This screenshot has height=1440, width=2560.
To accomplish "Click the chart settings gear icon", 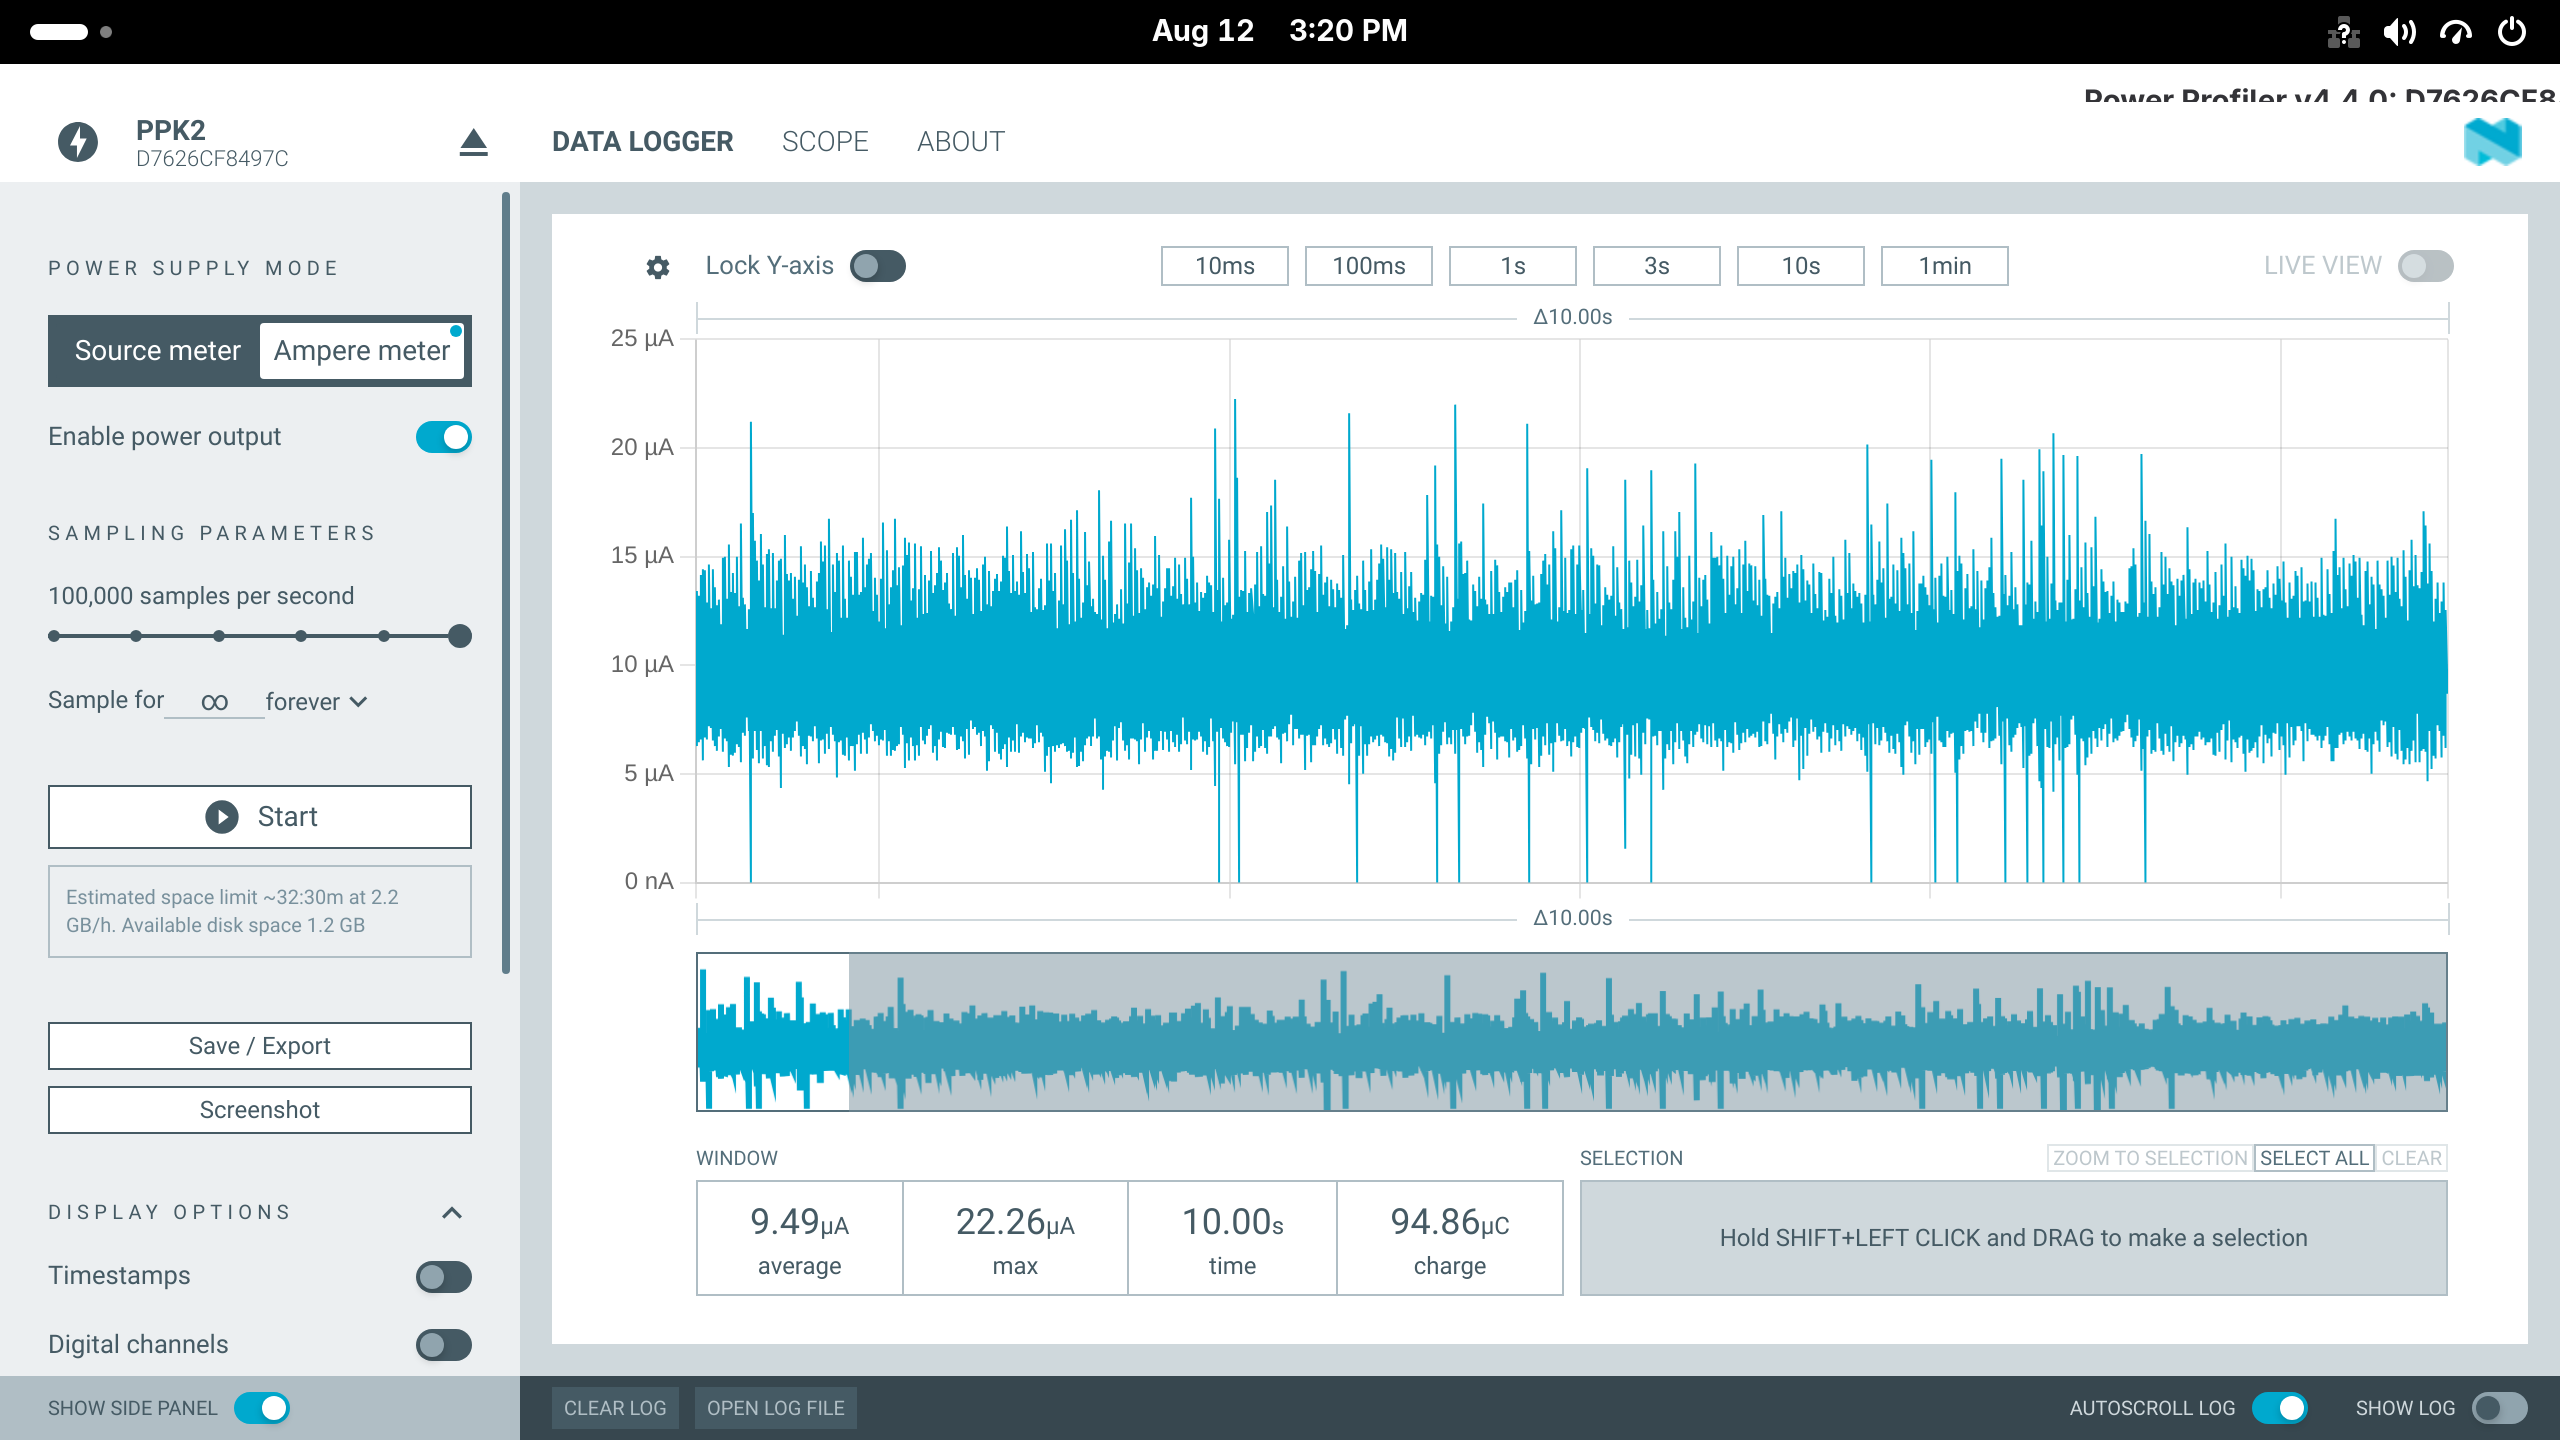I will (x=657, y=267).
